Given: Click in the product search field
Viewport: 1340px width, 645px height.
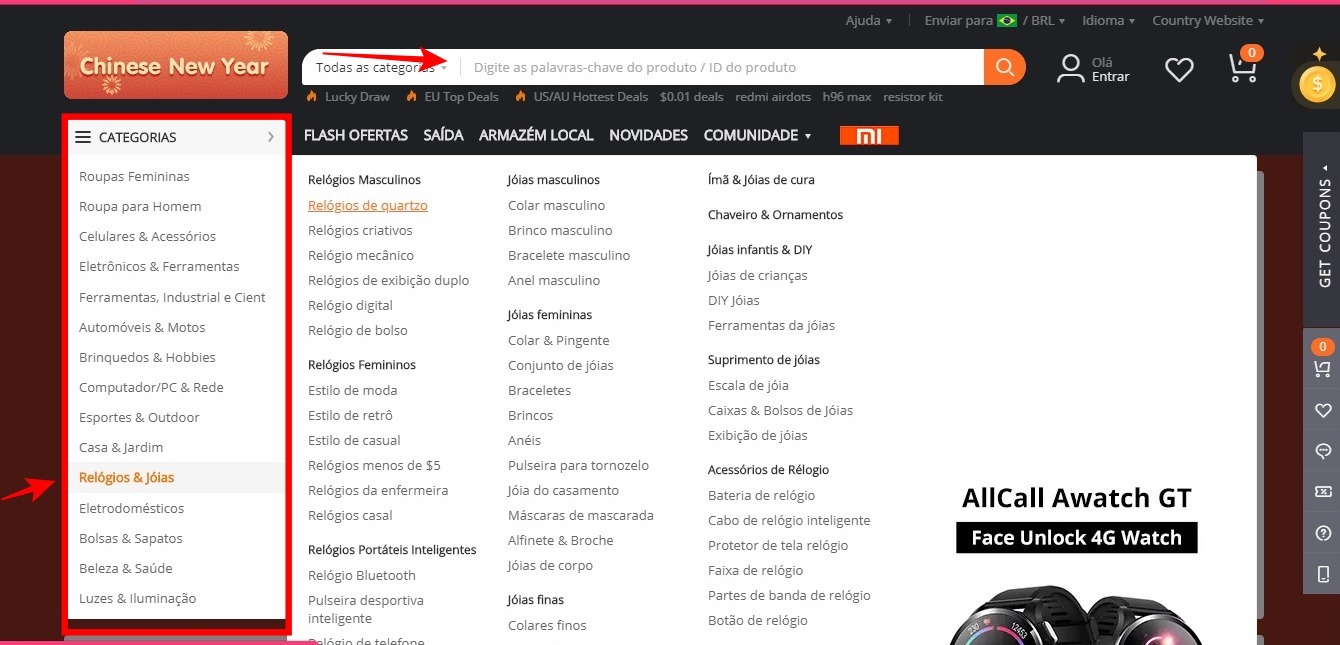Looking at the screenshot, I should (x=722, y=68).
